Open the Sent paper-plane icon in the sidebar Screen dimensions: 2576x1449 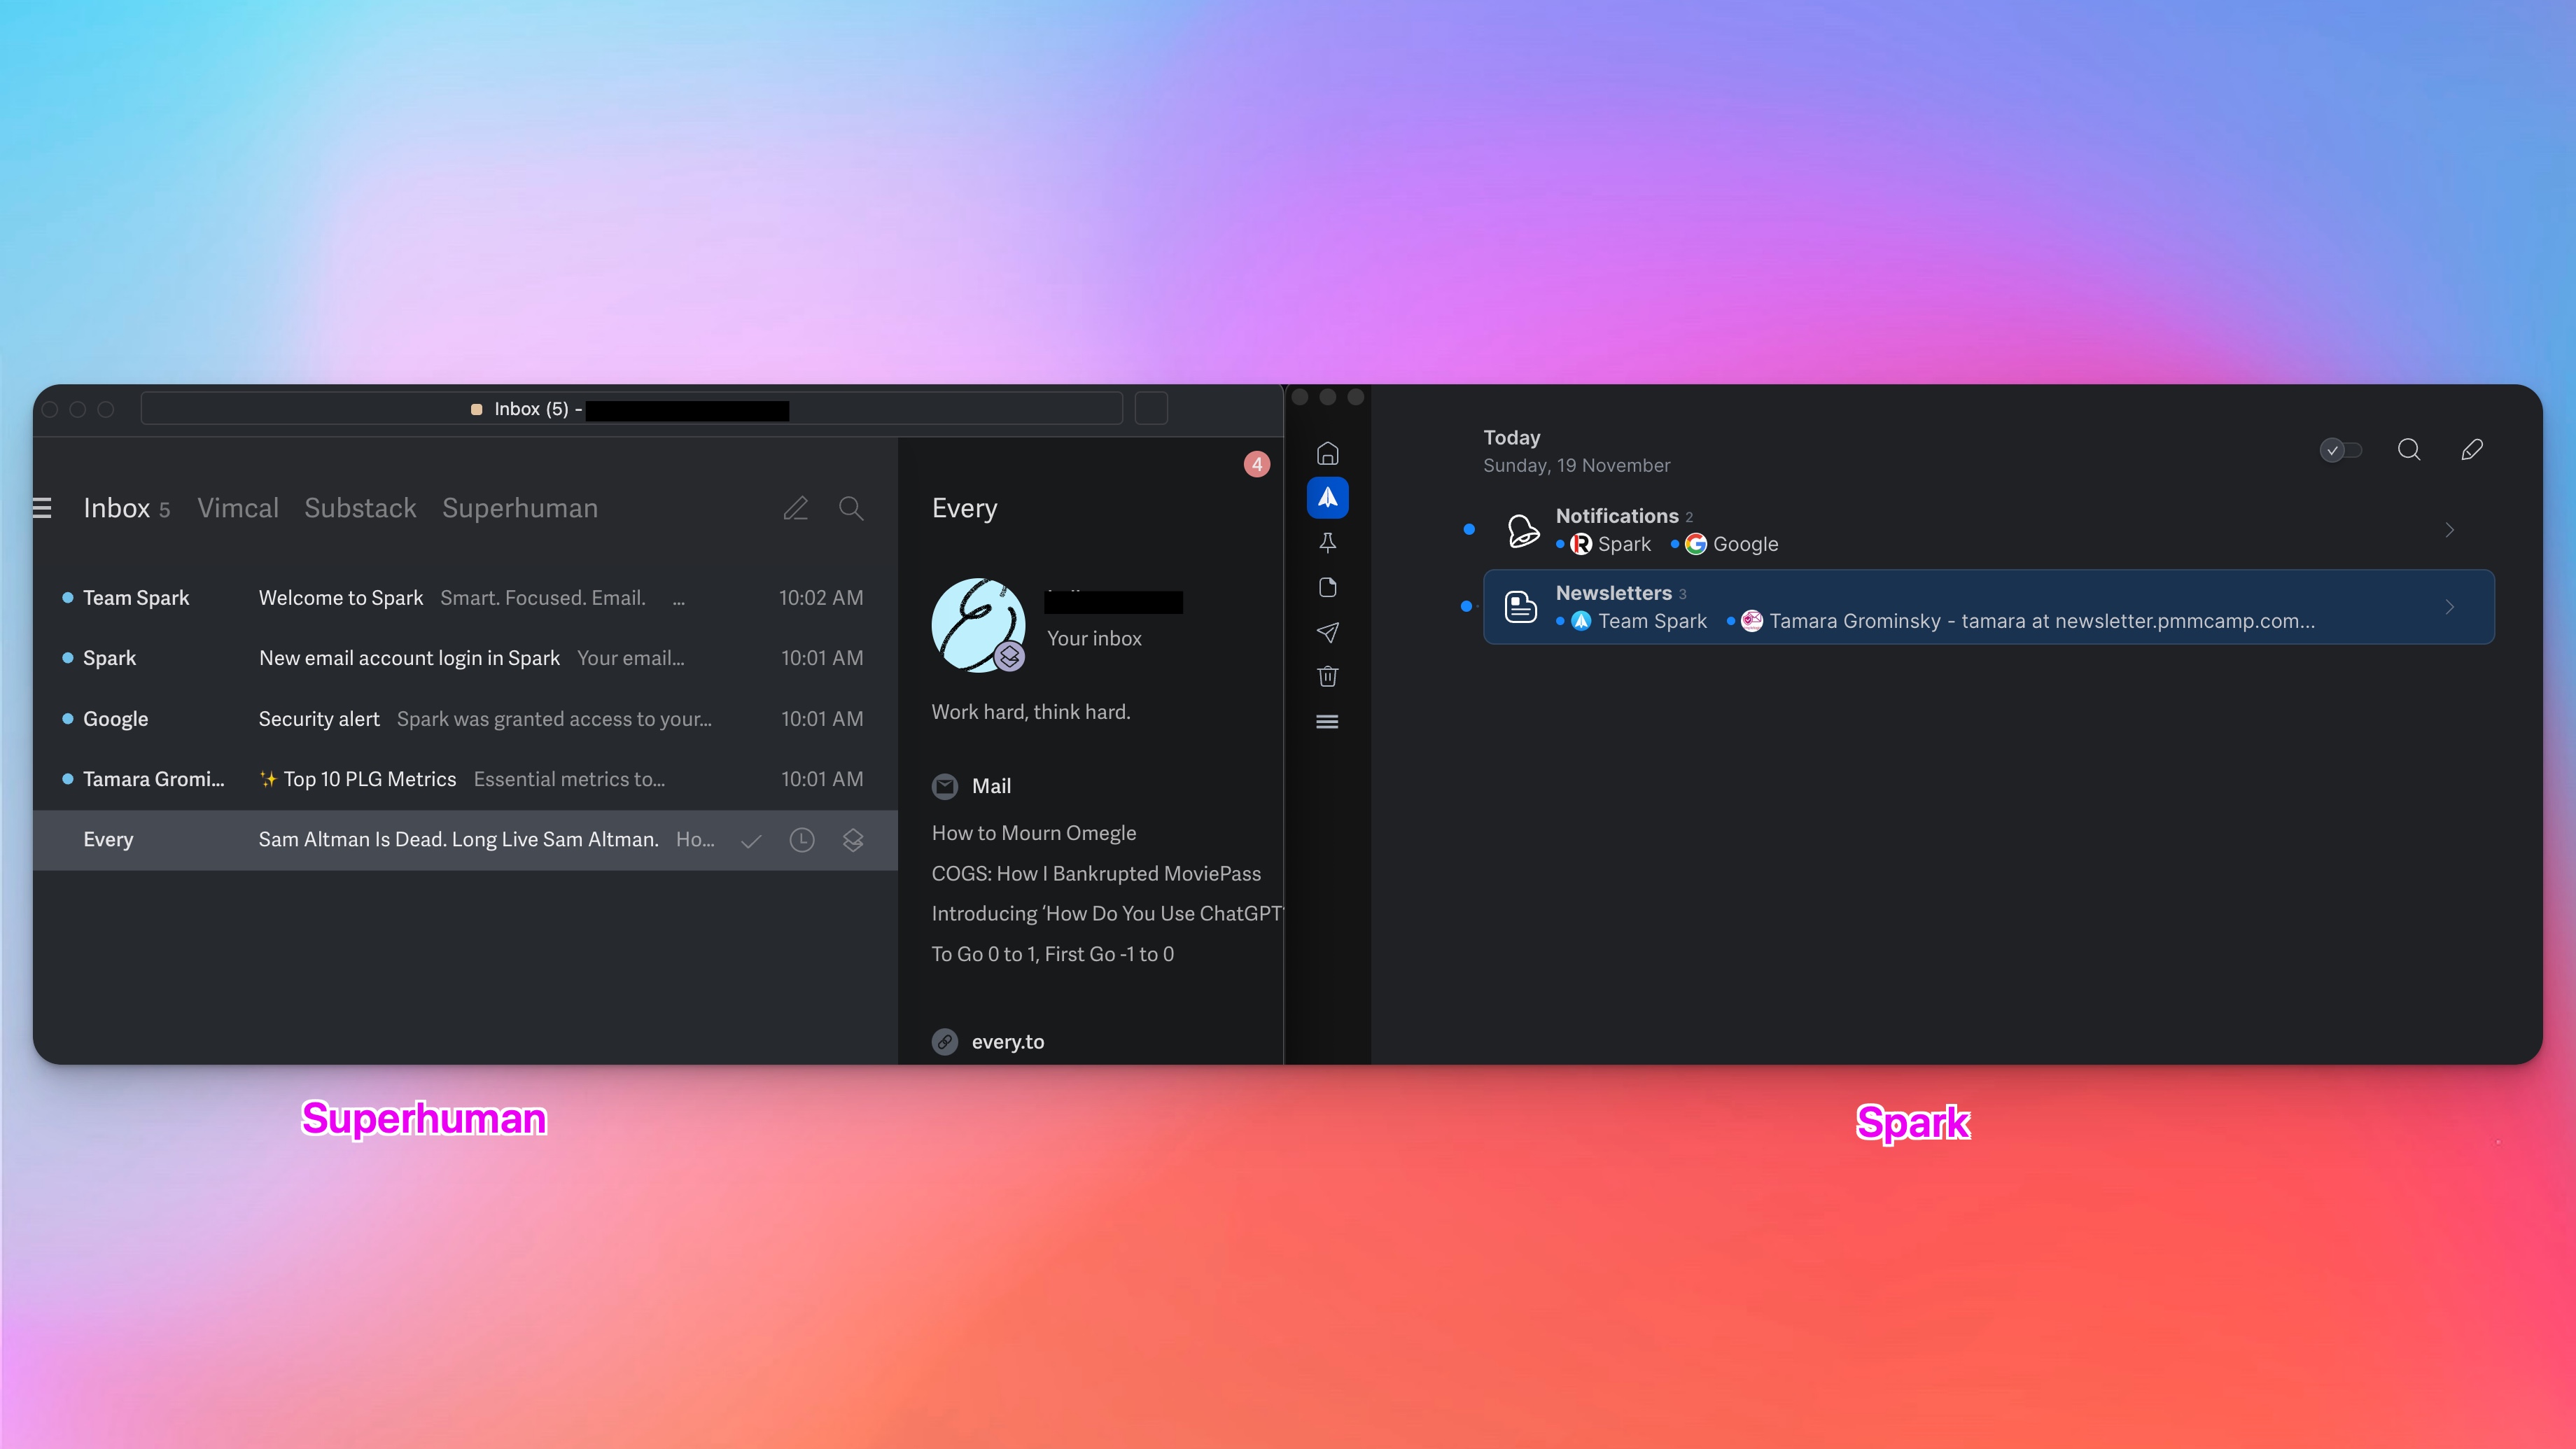click(1327, 632)
